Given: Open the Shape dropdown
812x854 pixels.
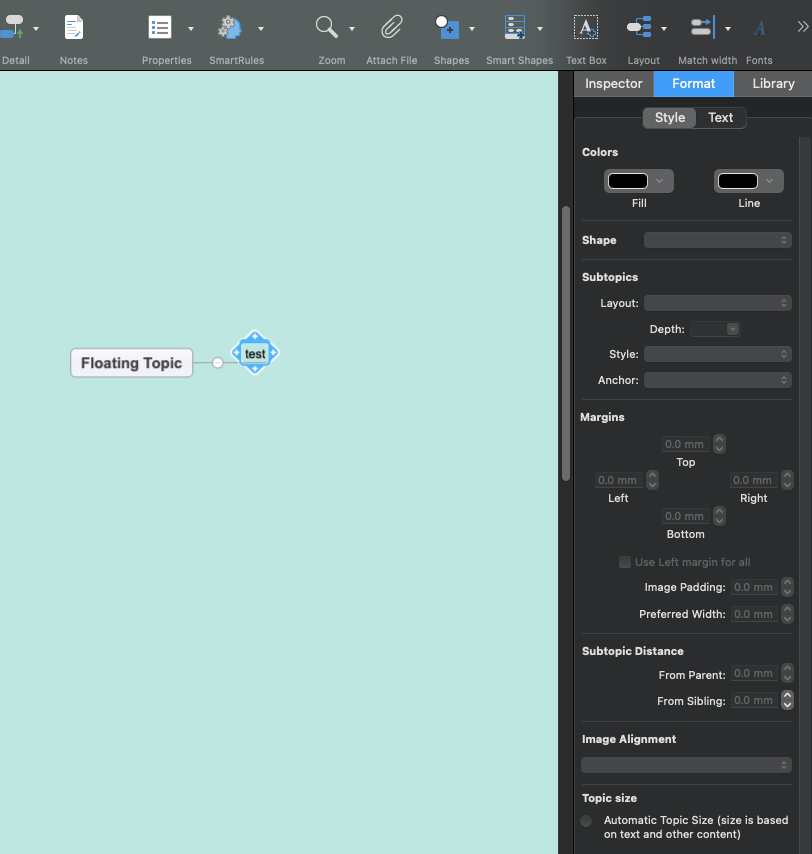Looking at the screenshot, I should click(717, 240).
